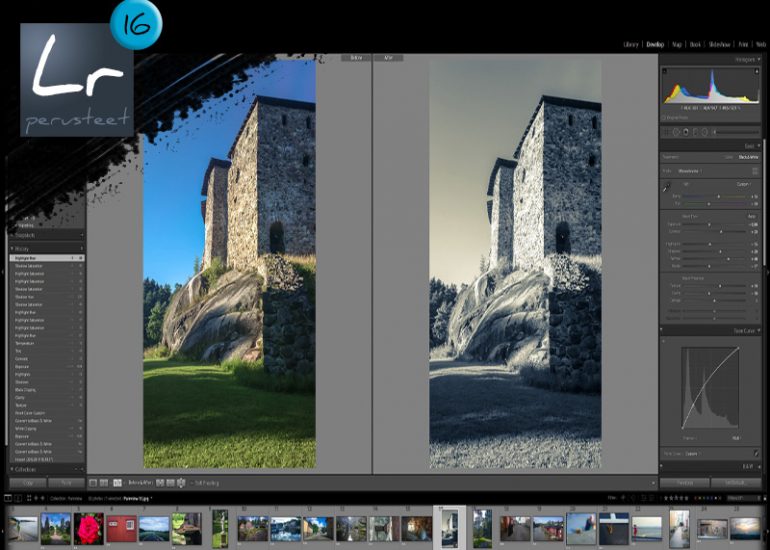The width and height of the screenshot is (770, 550).
Task: Click the Before/After view mode icon
Action: (x=117, y=482)
